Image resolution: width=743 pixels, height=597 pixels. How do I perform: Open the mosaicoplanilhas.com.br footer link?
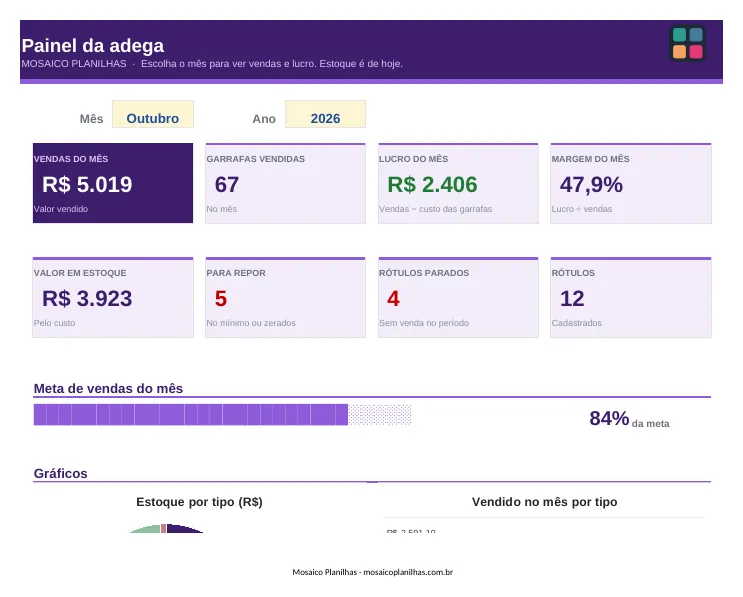(408, 572)
